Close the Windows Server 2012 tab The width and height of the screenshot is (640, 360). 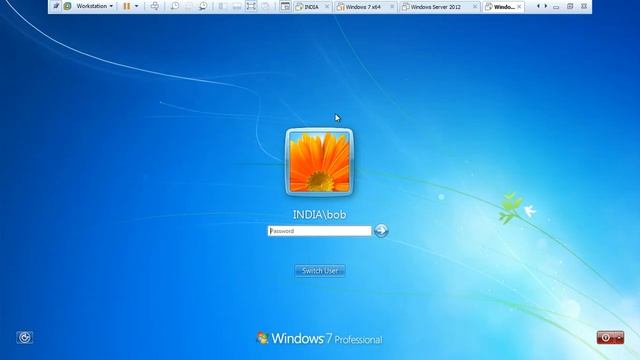coord(475,7)
